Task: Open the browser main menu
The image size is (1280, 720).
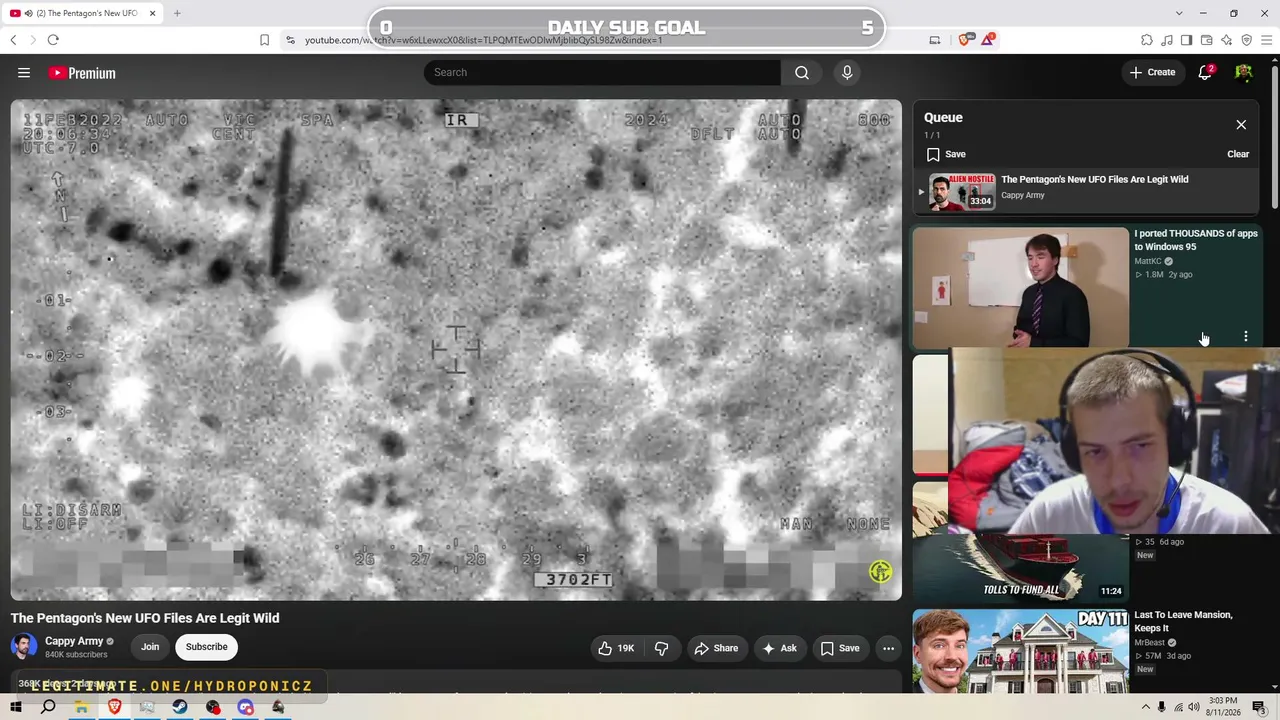Action: (x=1267, y=40)
